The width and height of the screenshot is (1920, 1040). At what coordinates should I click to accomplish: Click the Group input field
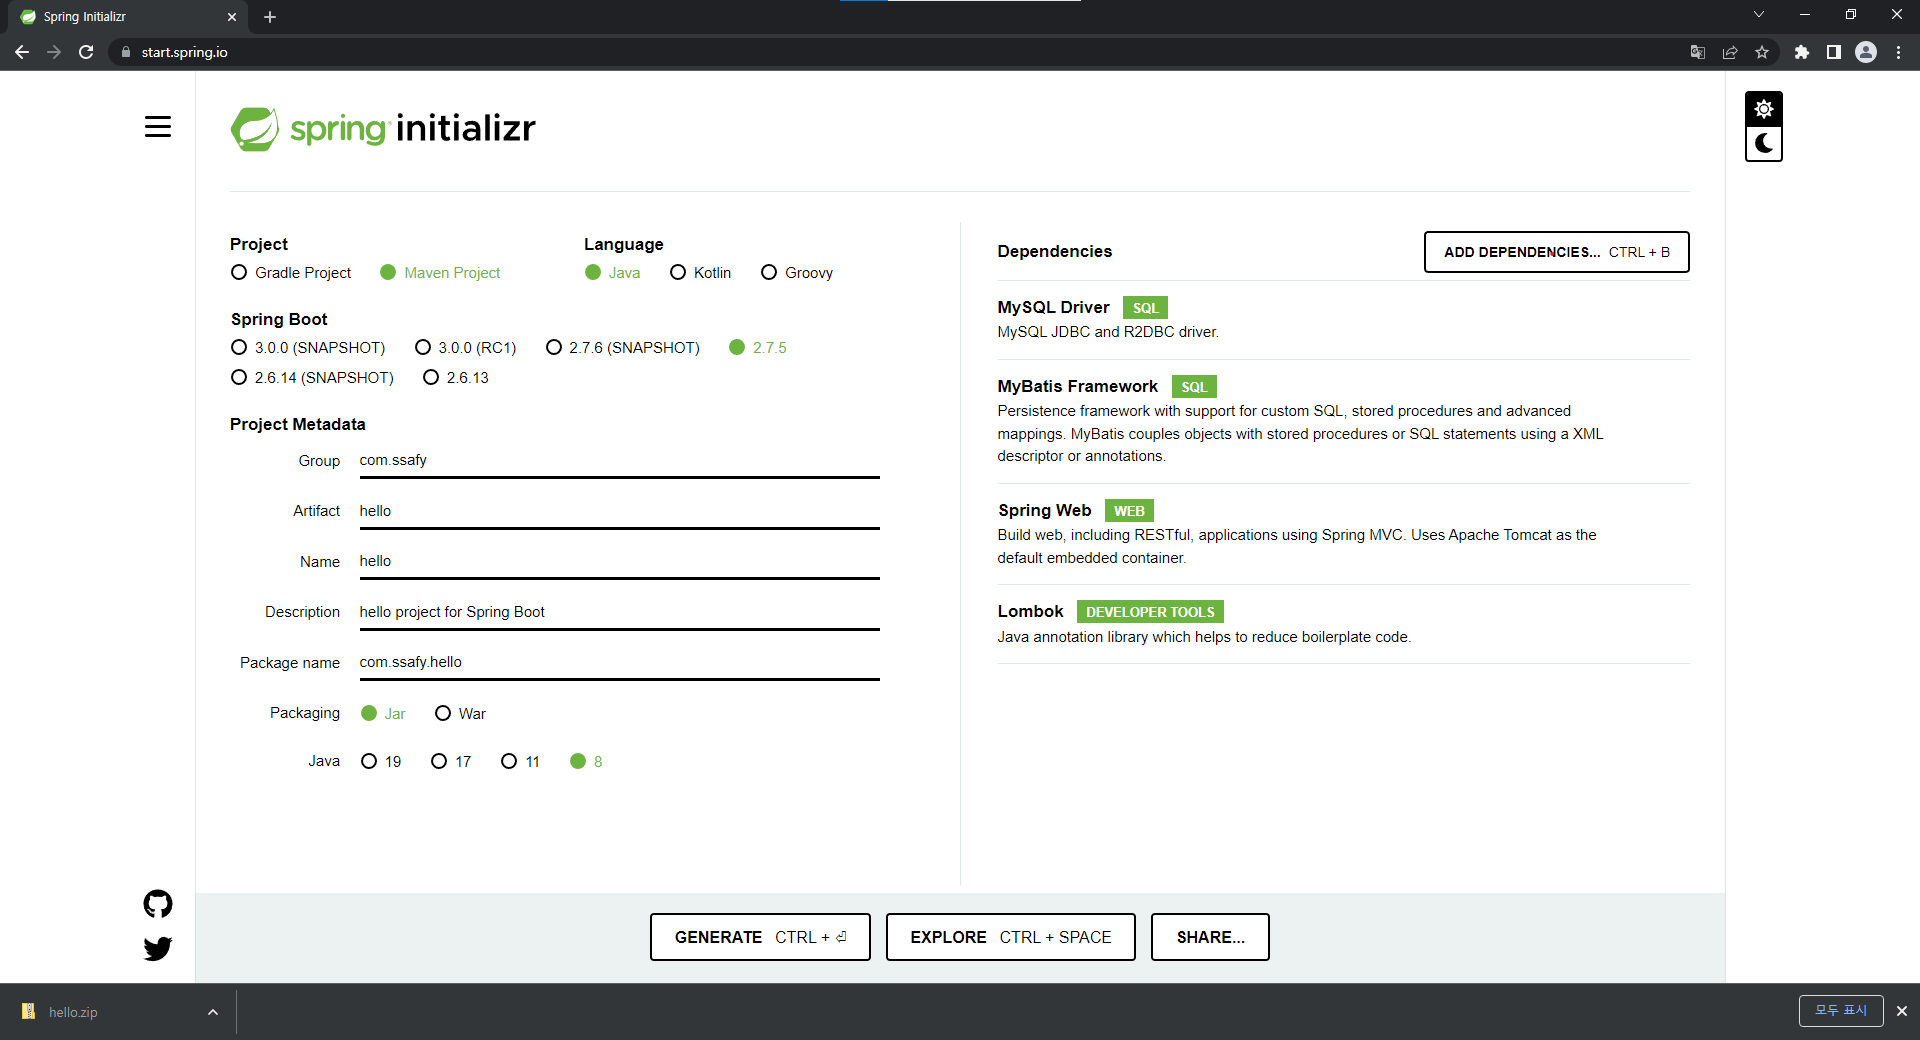pyautogui.click(x=619, y=461)
